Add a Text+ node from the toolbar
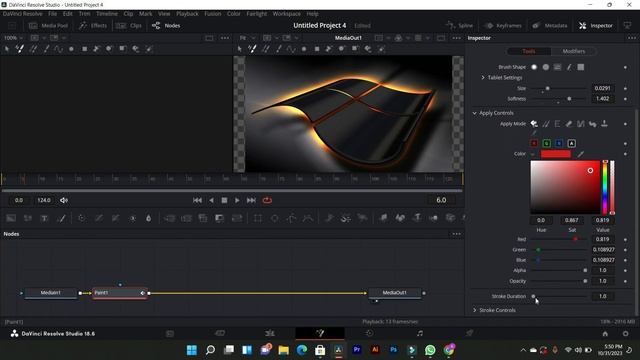 click(x=44, y=218)
